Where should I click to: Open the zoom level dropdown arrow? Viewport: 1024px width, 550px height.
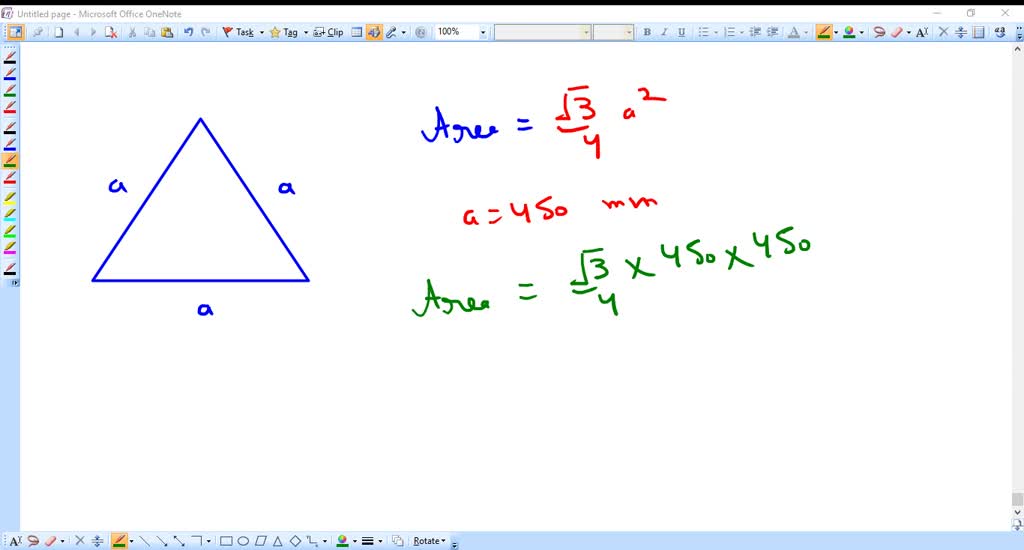tap(483, 32)
